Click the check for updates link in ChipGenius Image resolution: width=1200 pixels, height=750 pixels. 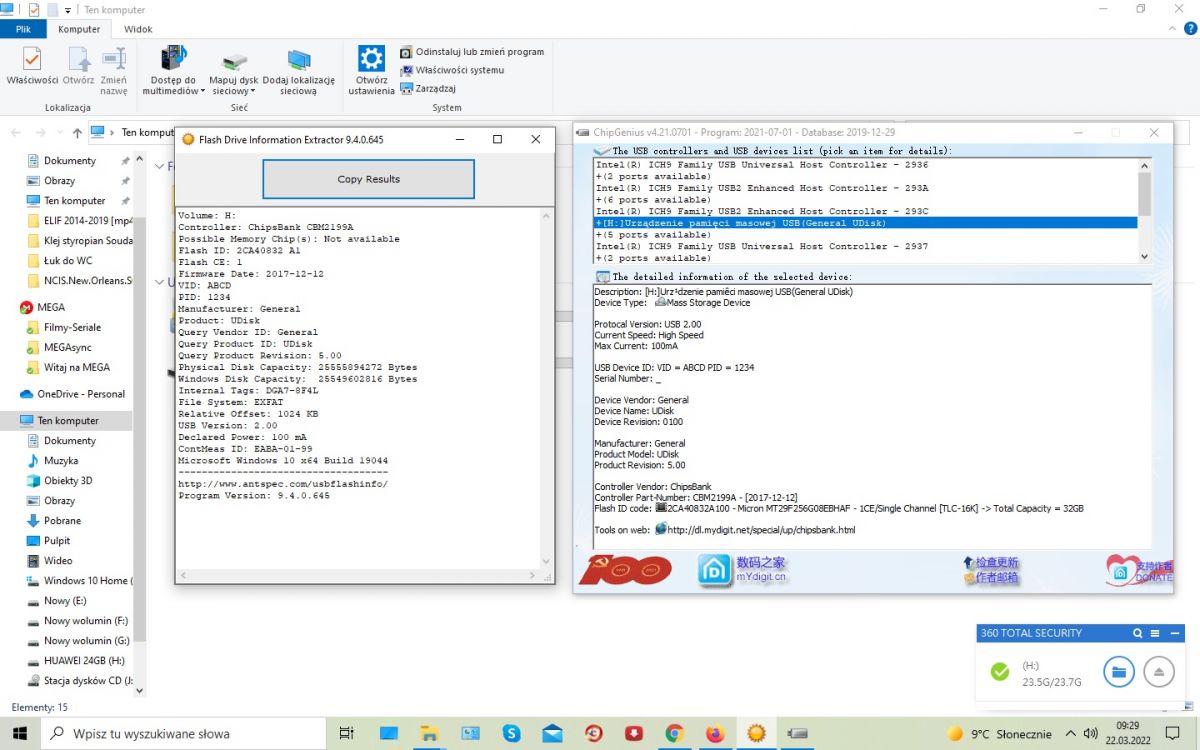pos(991,563)
